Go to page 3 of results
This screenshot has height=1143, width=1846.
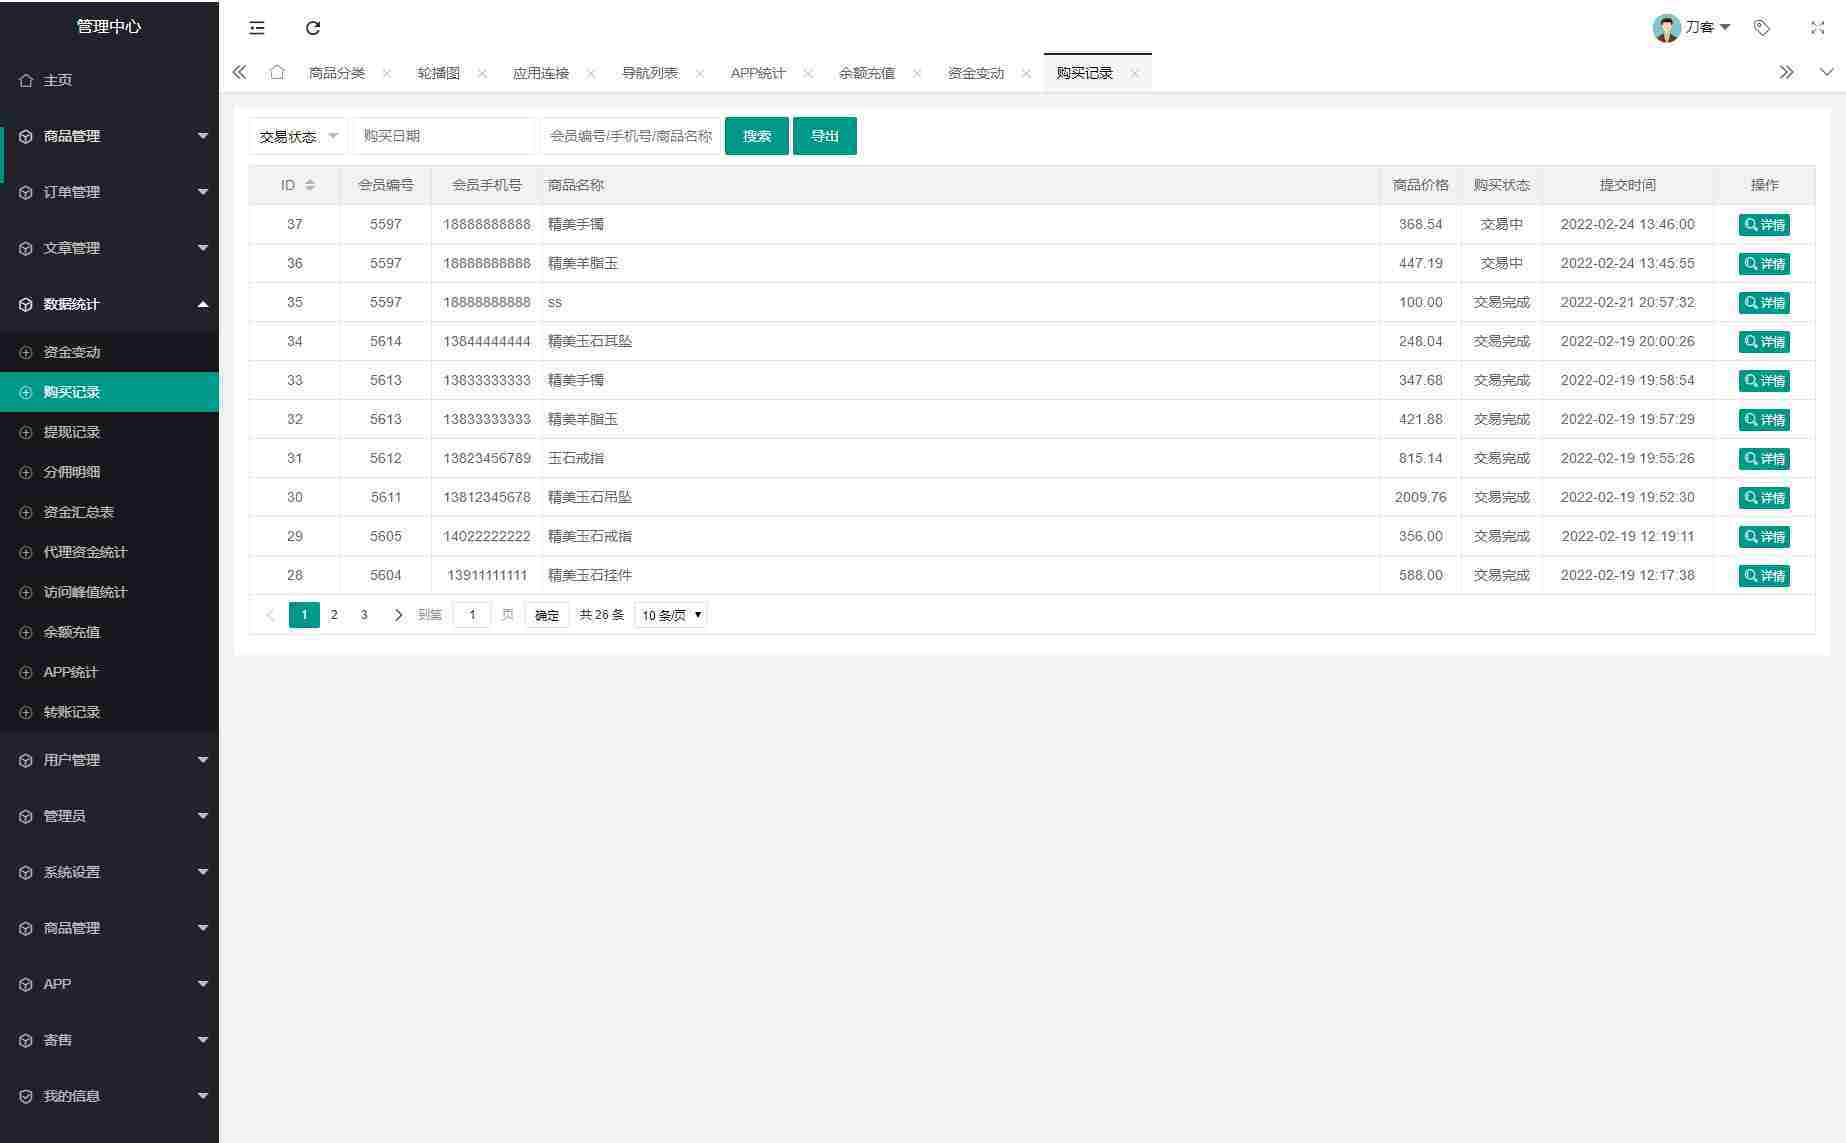pyautogui.click(x=364, y=615)
